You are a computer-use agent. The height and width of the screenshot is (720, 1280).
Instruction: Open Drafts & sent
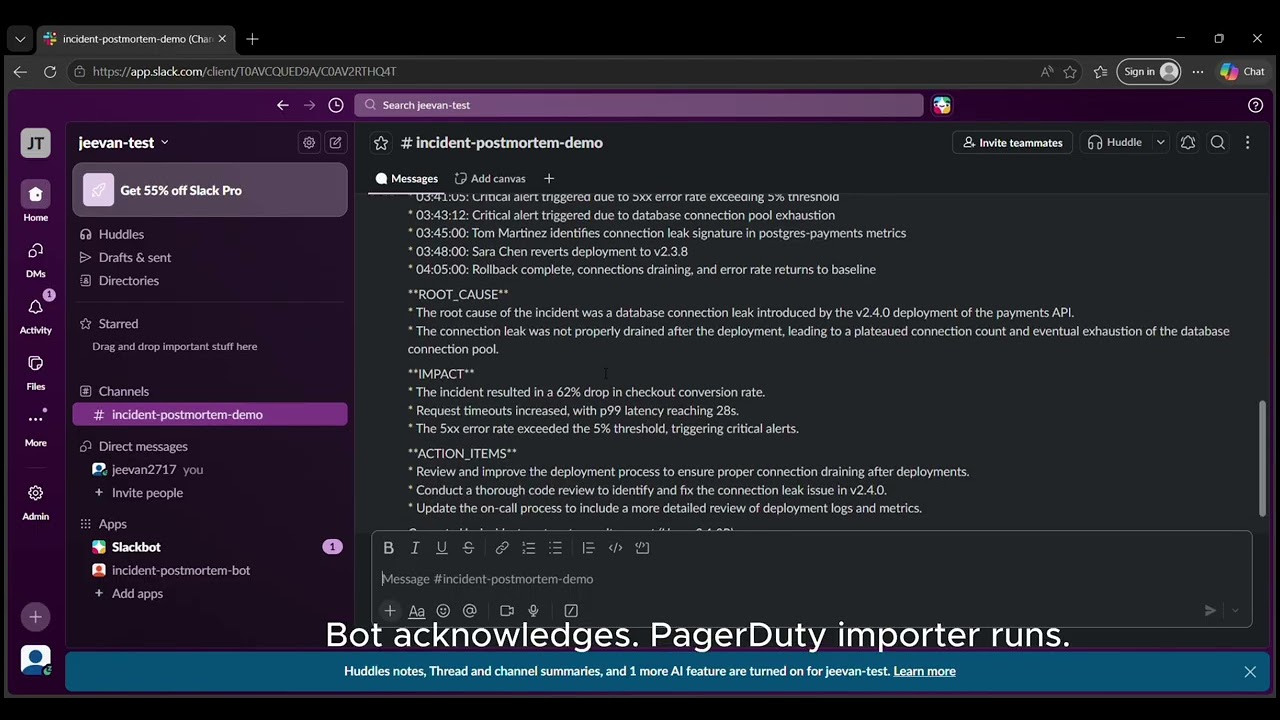pyautogui.click(x=210, y=257)
